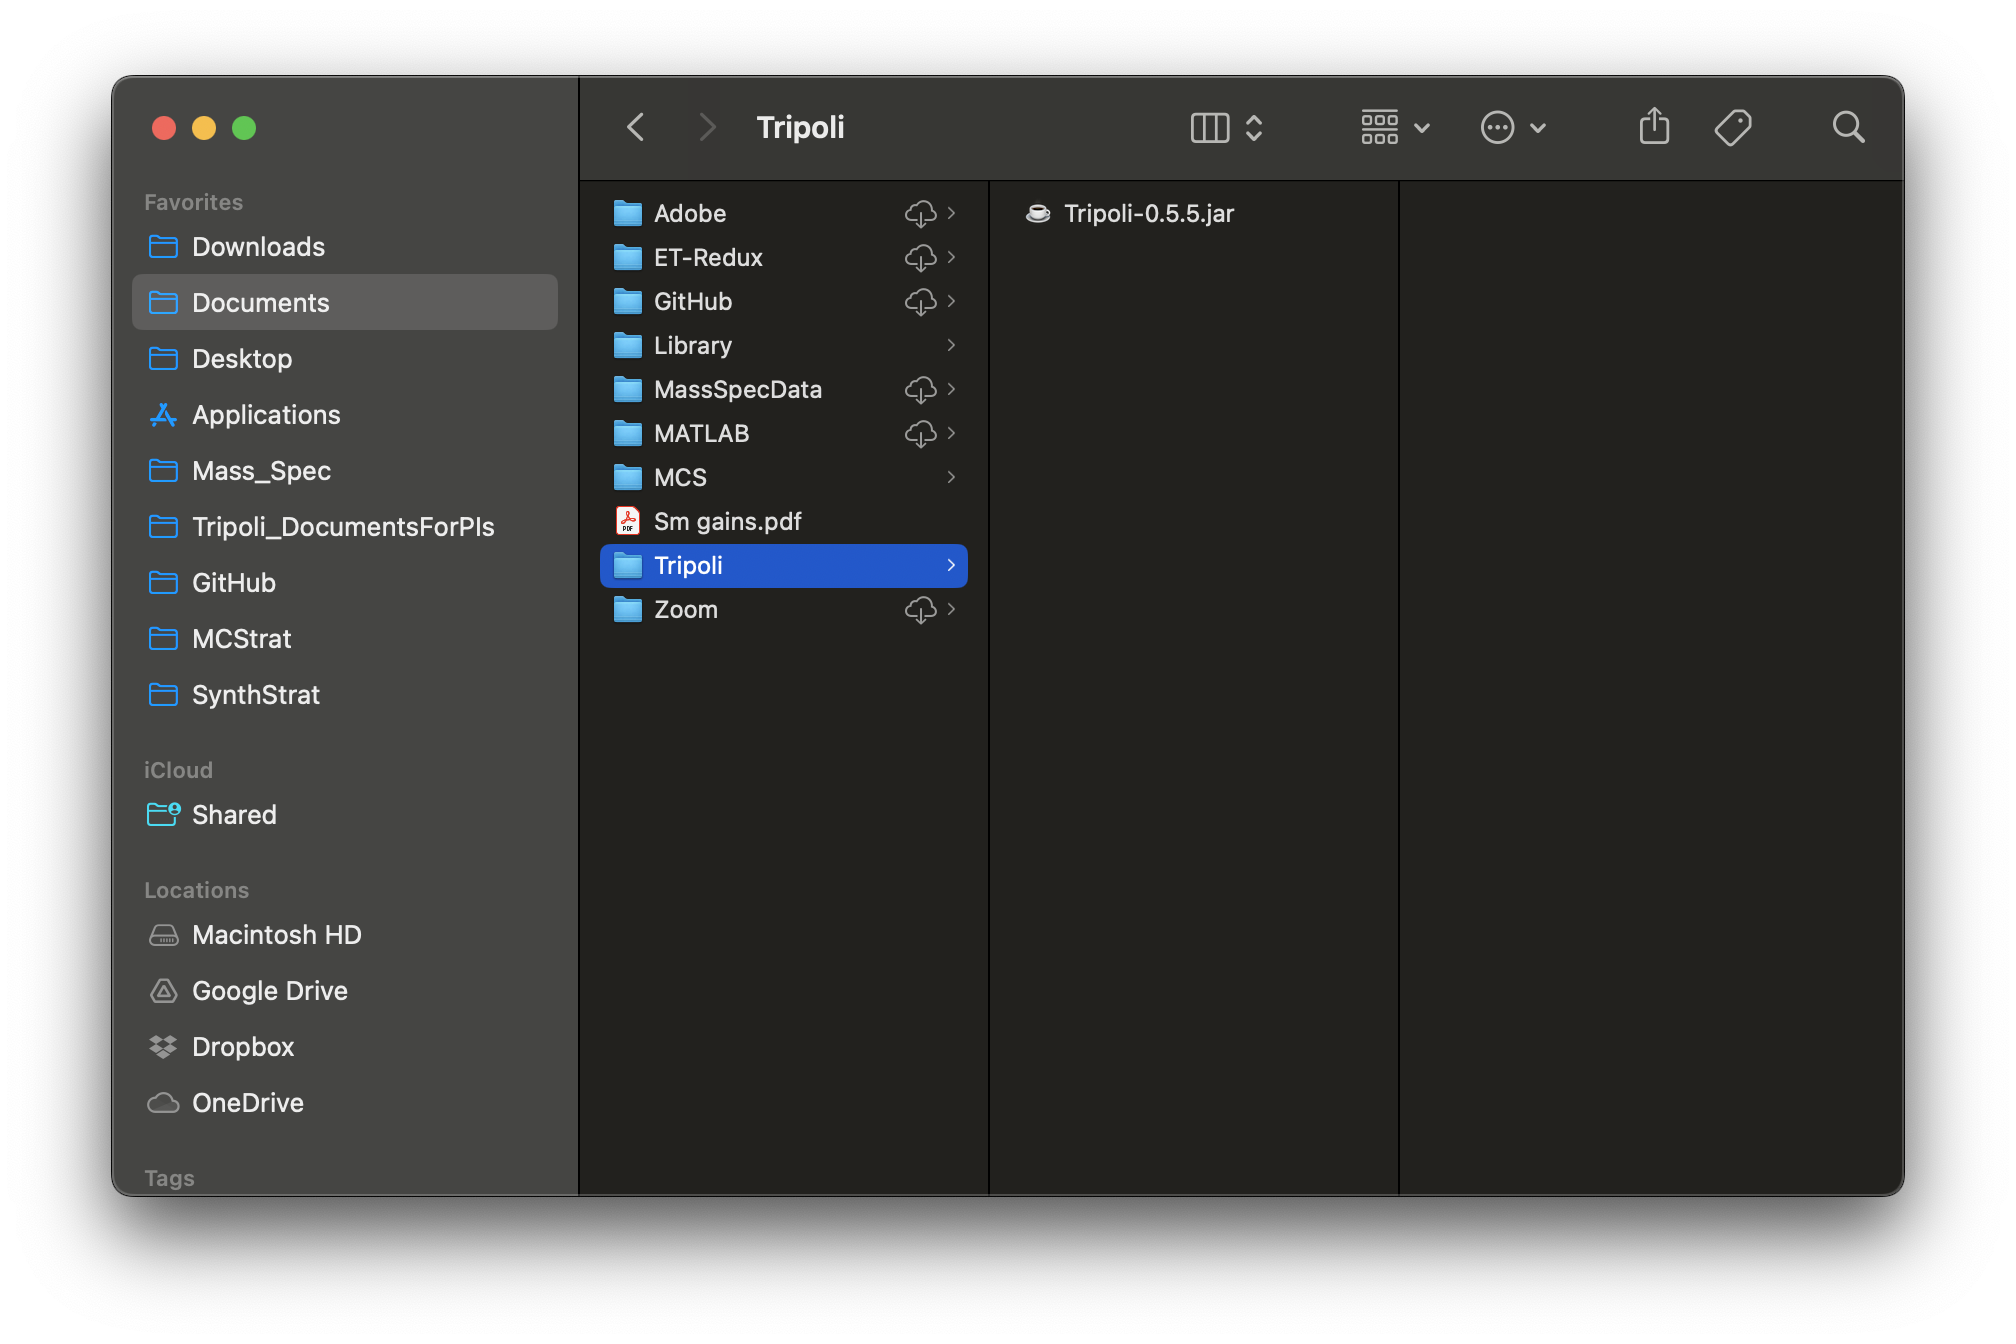Select Documents in the sidebar

pos(345,302)
